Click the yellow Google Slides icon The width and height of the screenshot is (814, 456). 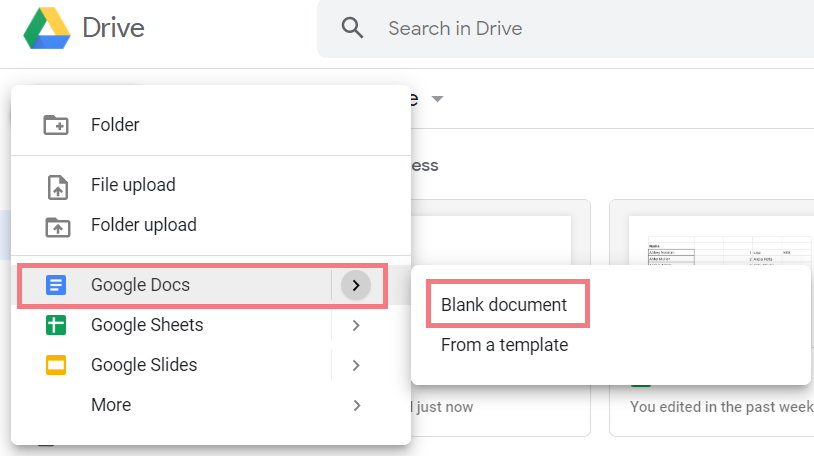[x=56, y=365]
